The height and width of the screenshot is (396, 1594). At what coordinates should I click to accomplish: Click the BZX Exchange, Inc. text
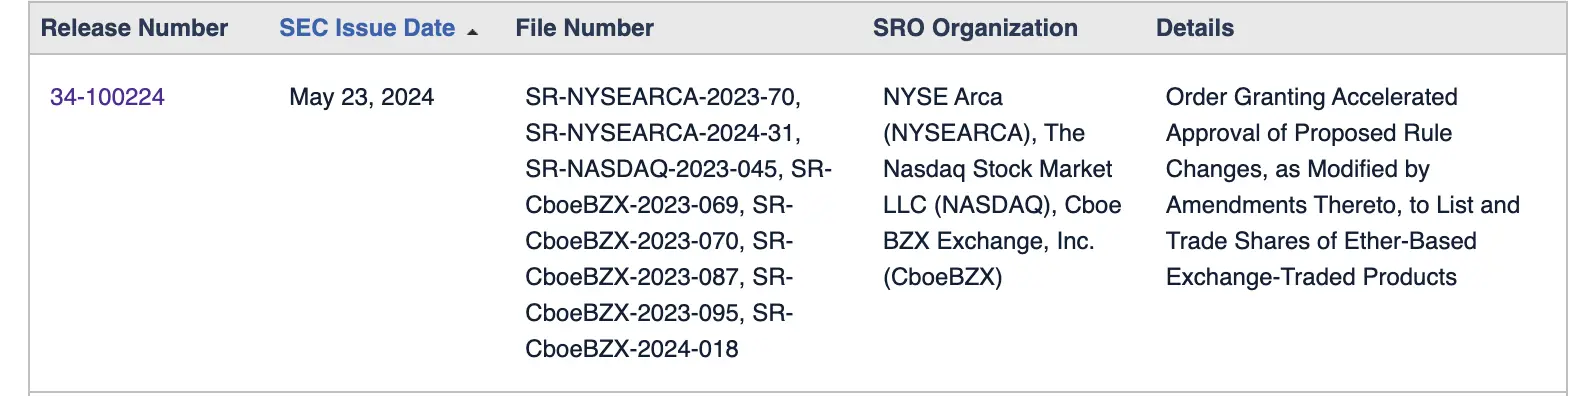point(988,241)
